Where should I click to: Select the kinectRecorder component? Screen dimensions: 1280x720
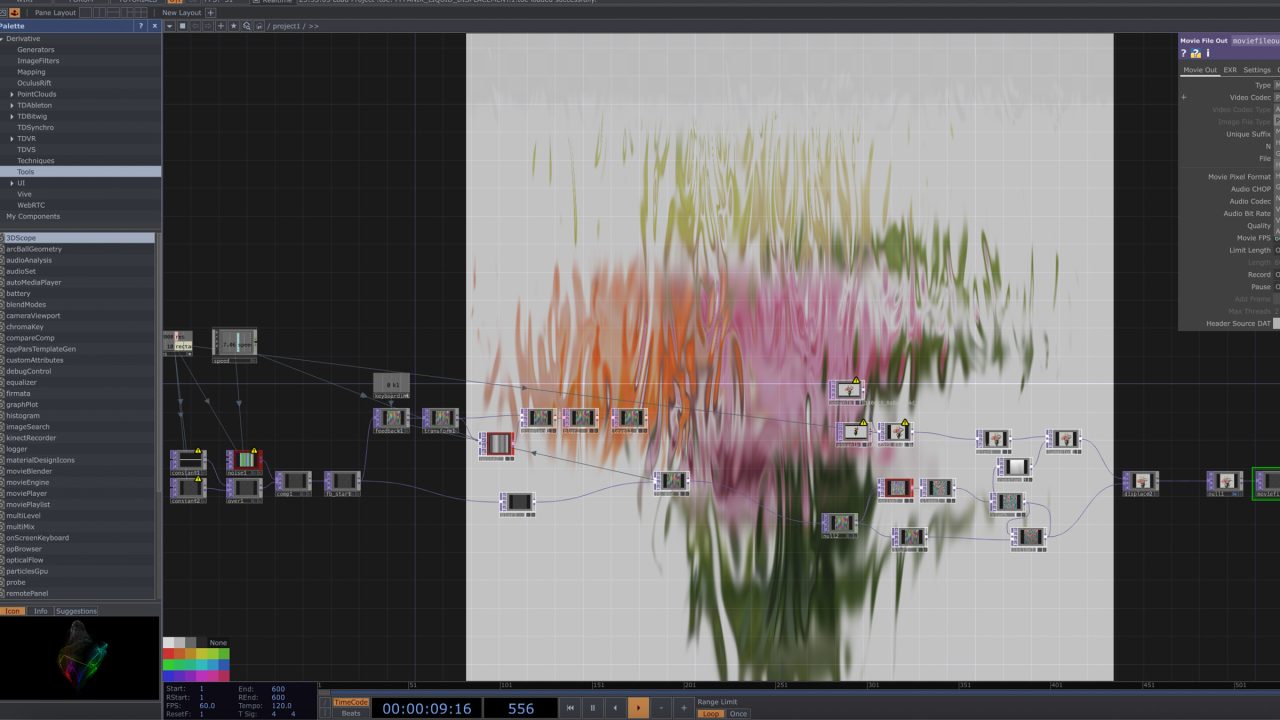pos(78,438)
